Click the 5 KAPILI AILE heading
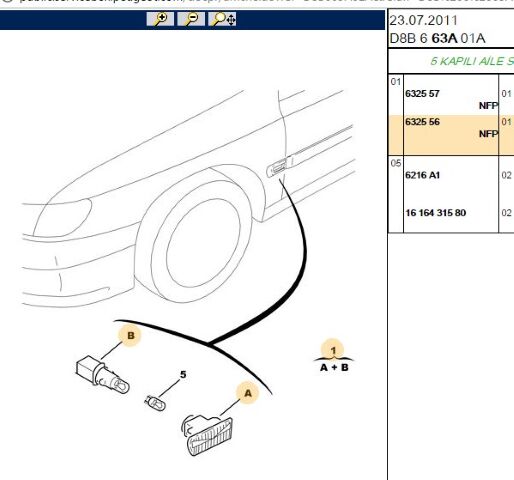The height and width of the screenshot is (480, 514). (x=472, y=61)
